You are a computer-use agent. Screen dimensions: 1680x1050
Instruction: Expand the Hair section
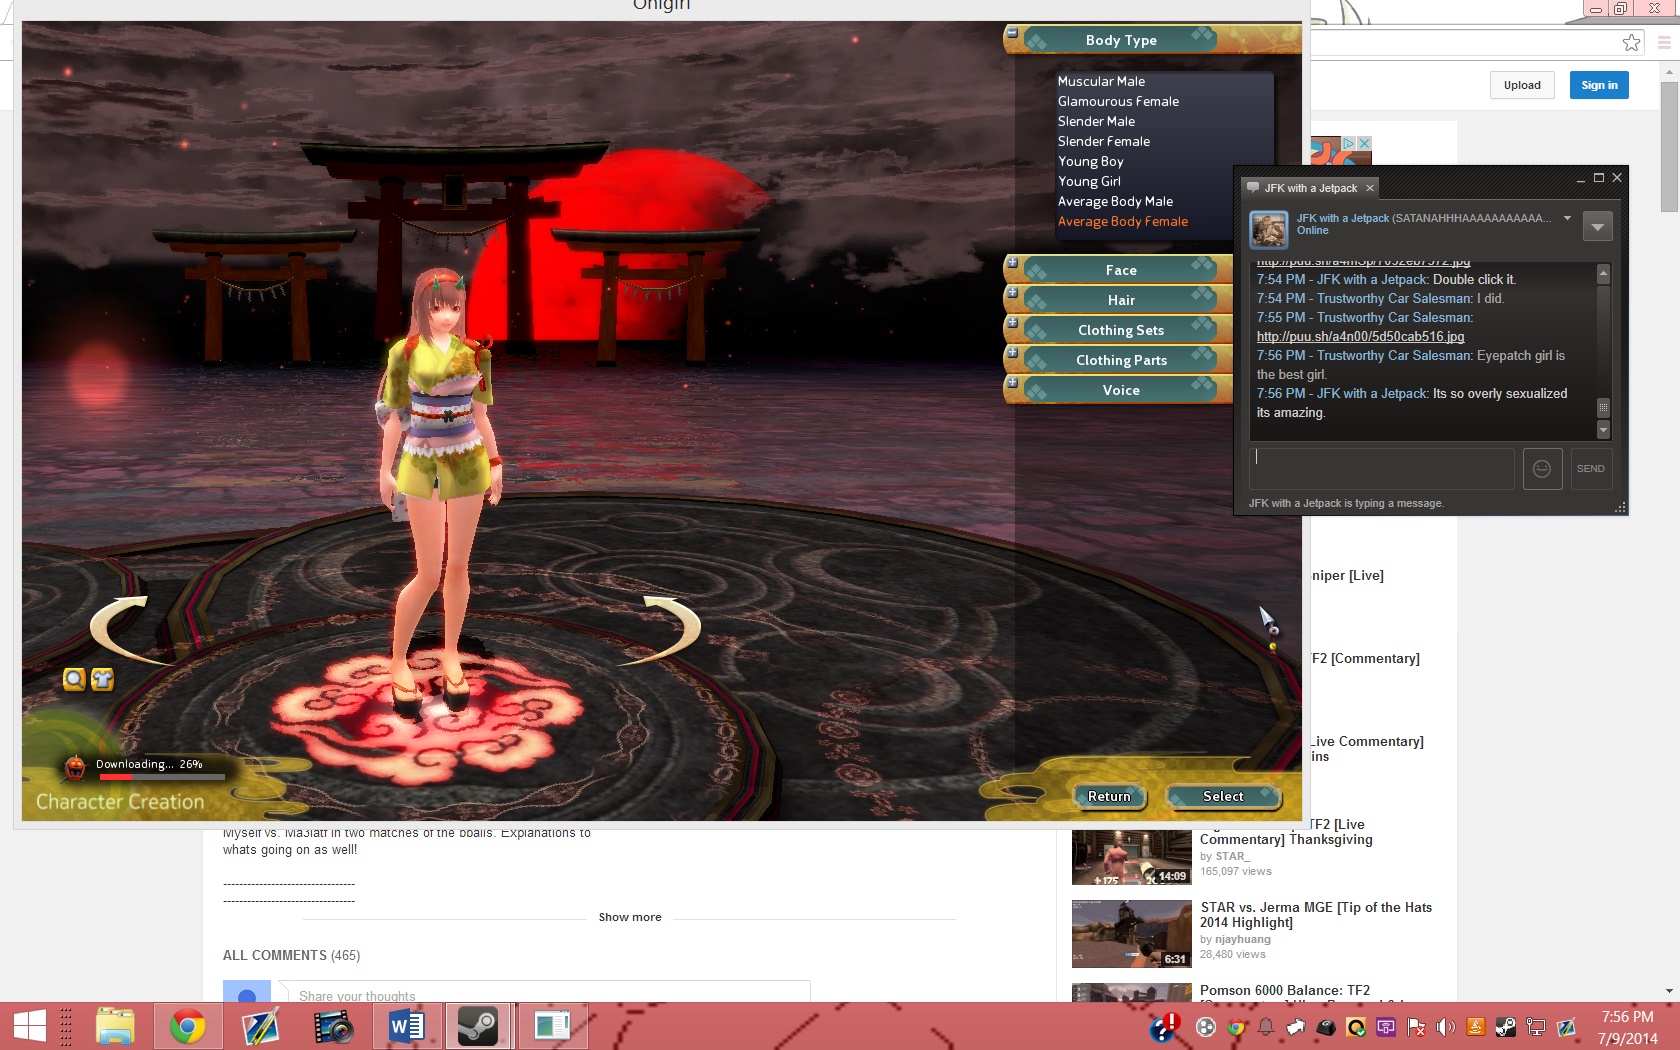tap(1012, 293)
